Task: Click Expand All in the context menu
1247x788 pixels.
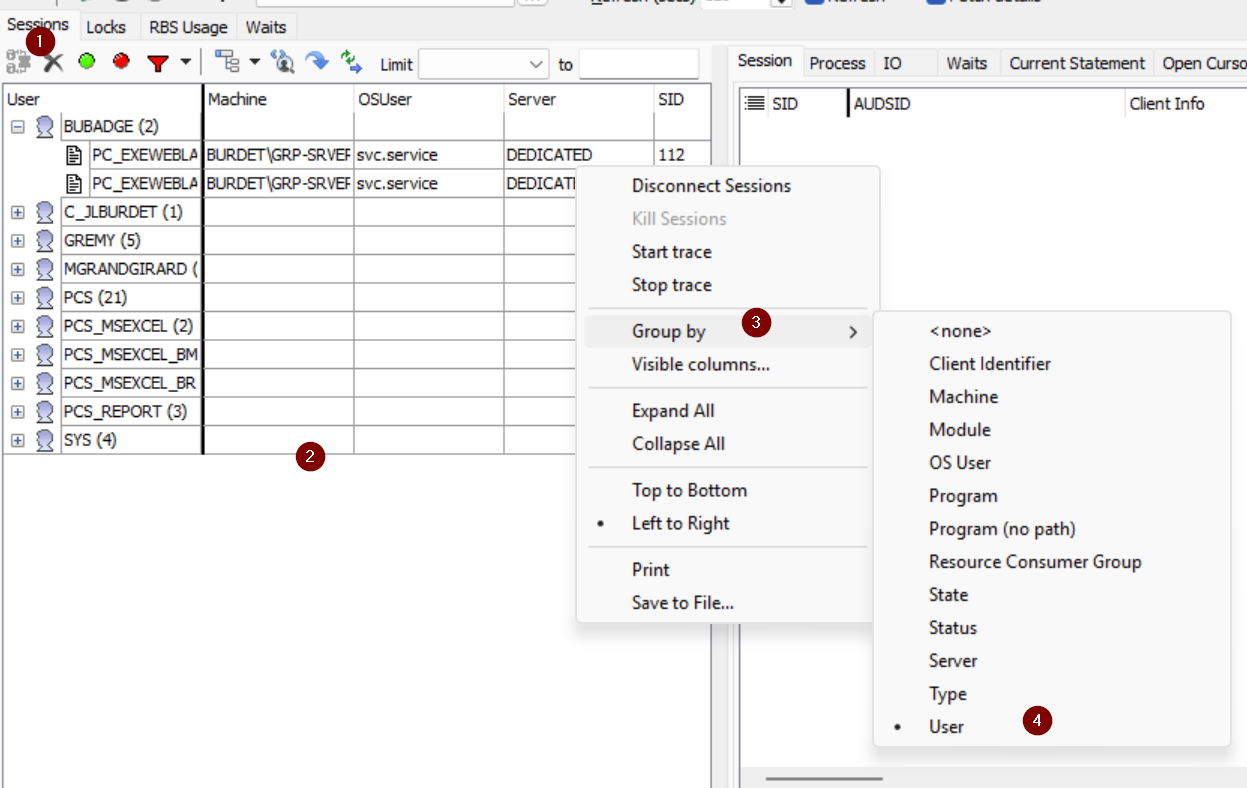Action: pos(673,411)
